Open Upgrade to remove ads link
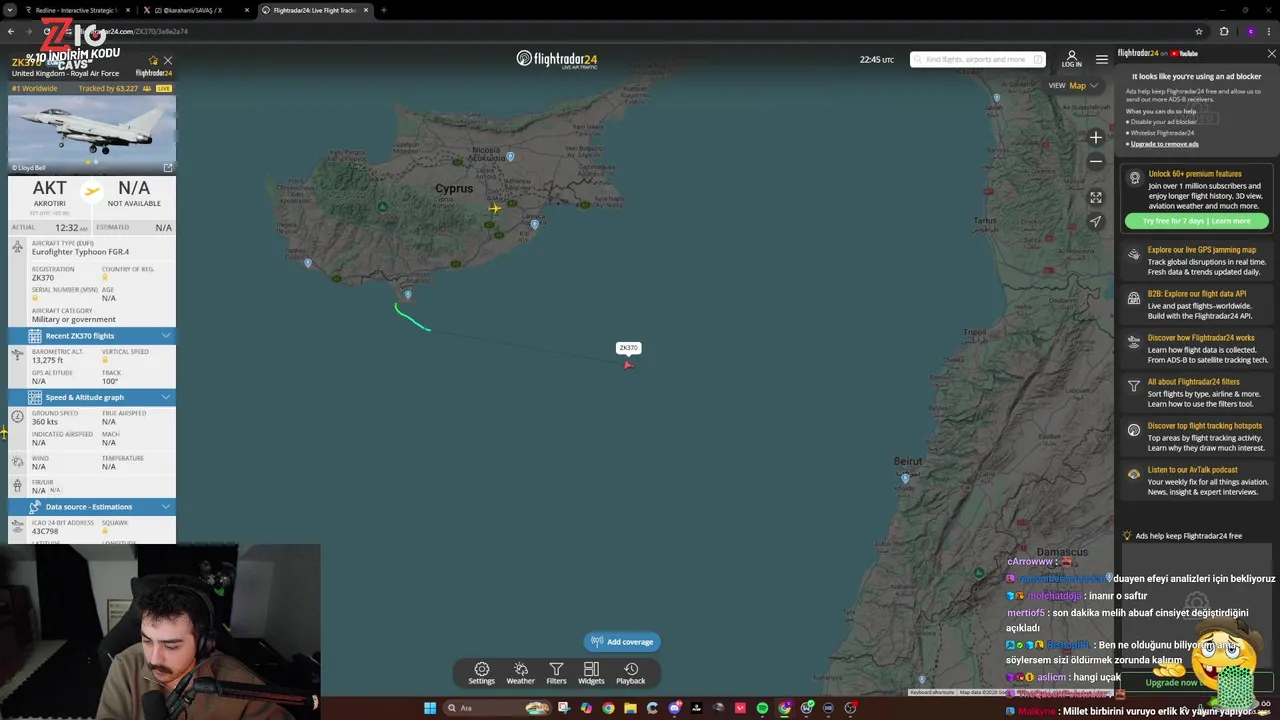1280x720 pixels. coord(1164,144)
